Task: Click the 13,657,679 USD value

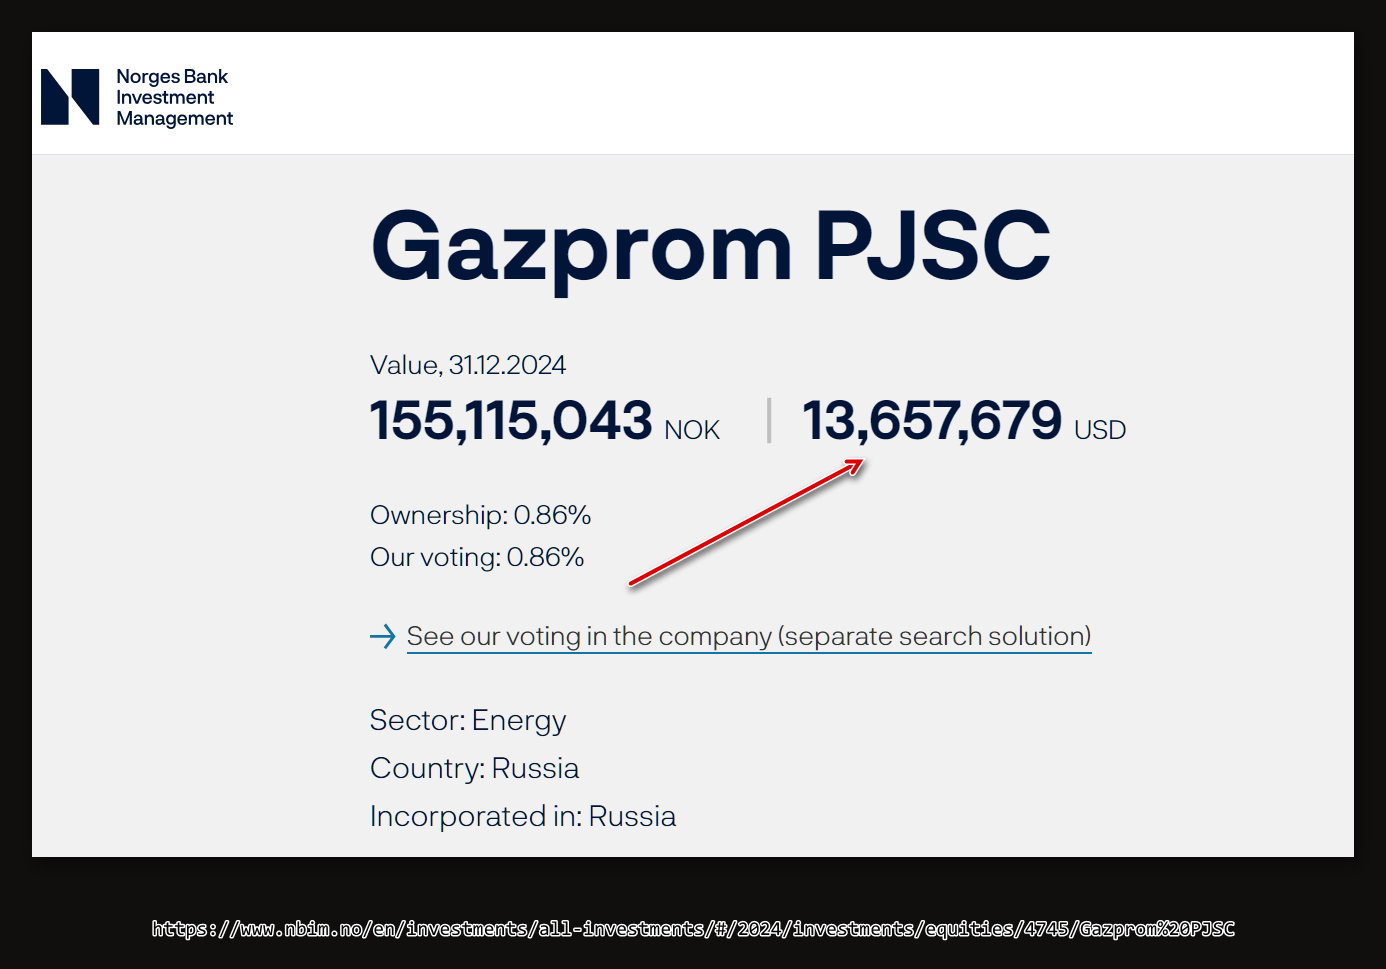Action: [931, 420]
